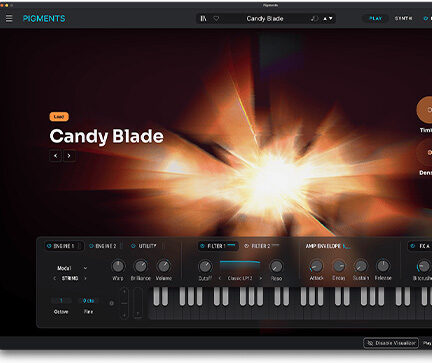432x363 pixels.
Task: Click the second macro knob below Timbre
Action: pos(426,152)
